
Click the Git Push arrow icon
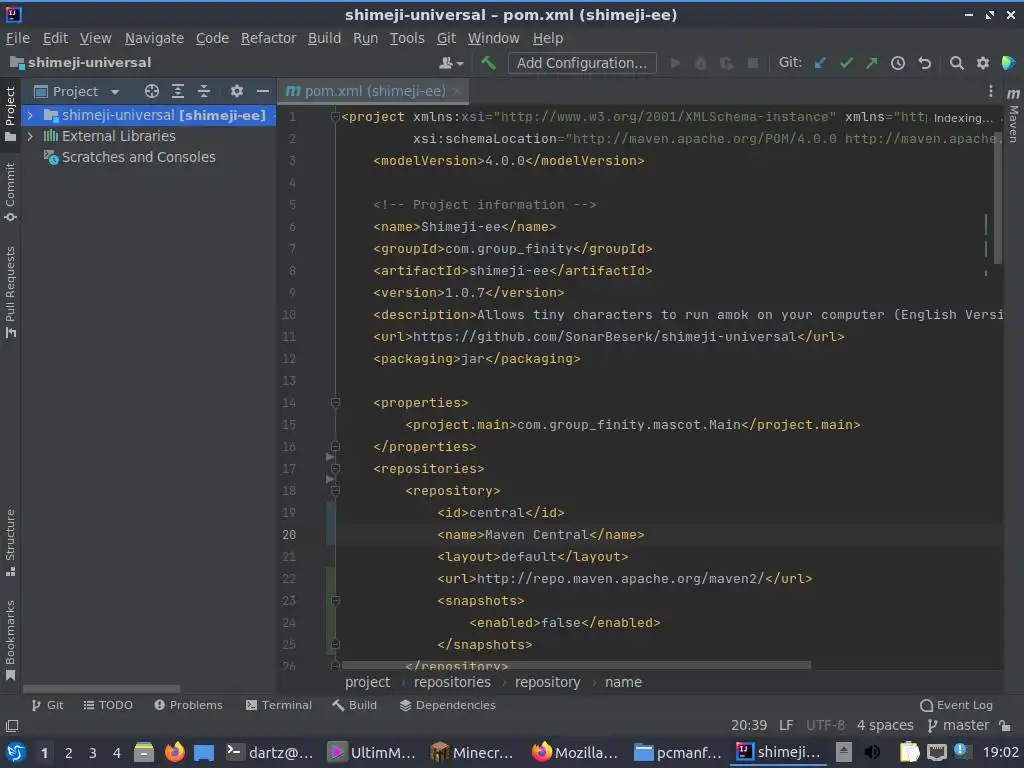(872, 63)
